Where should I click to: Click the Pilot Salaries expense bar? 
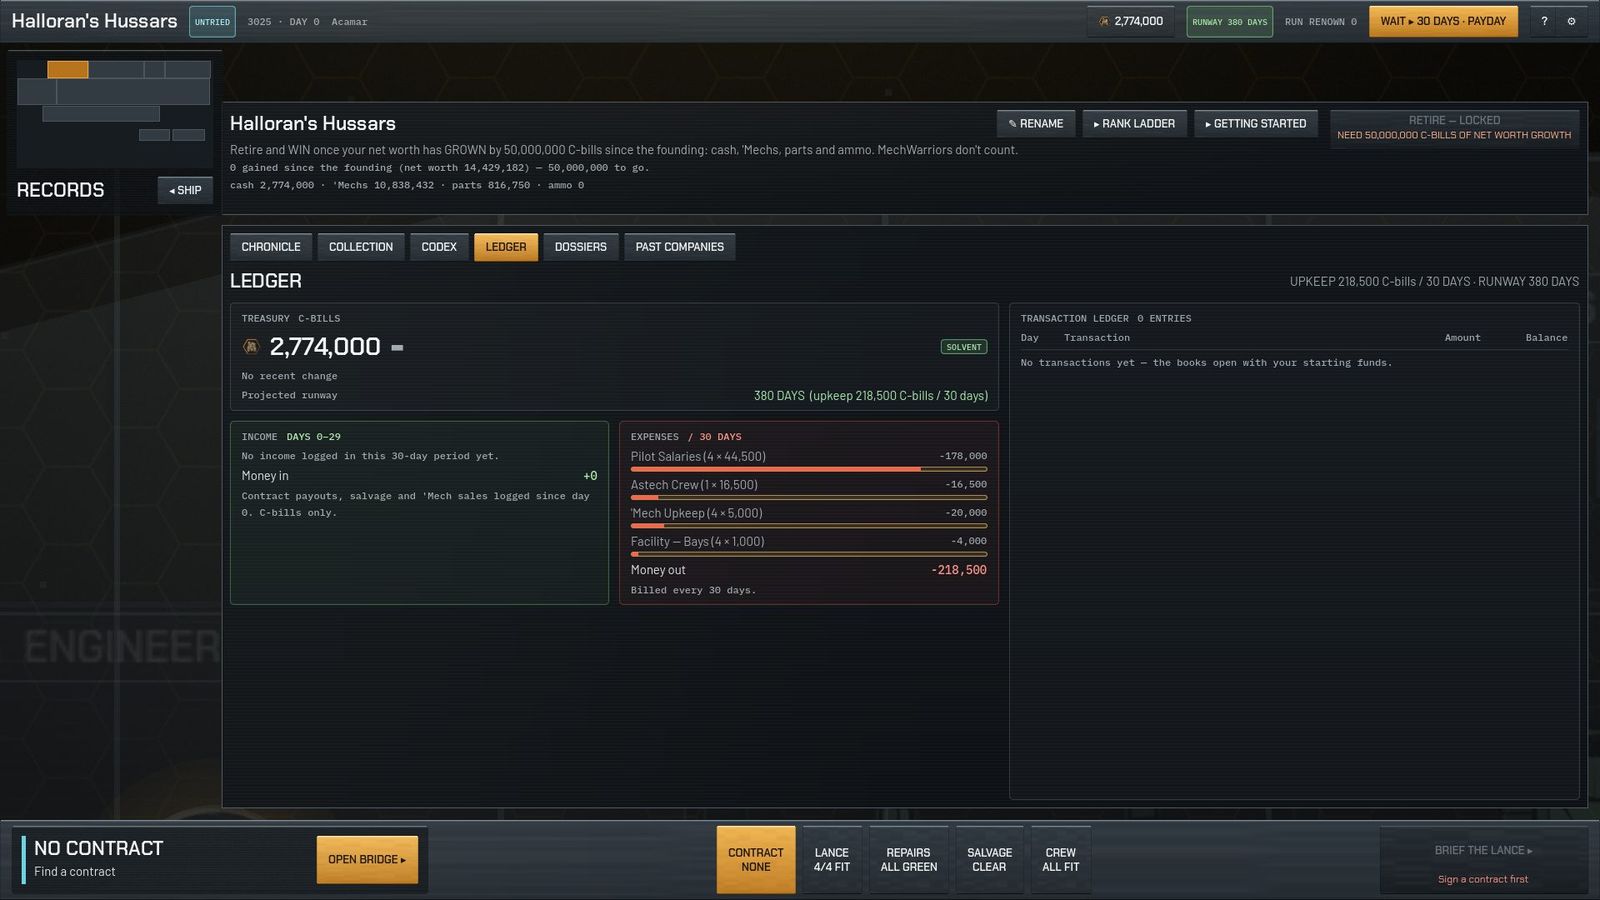tap(809, 469)
